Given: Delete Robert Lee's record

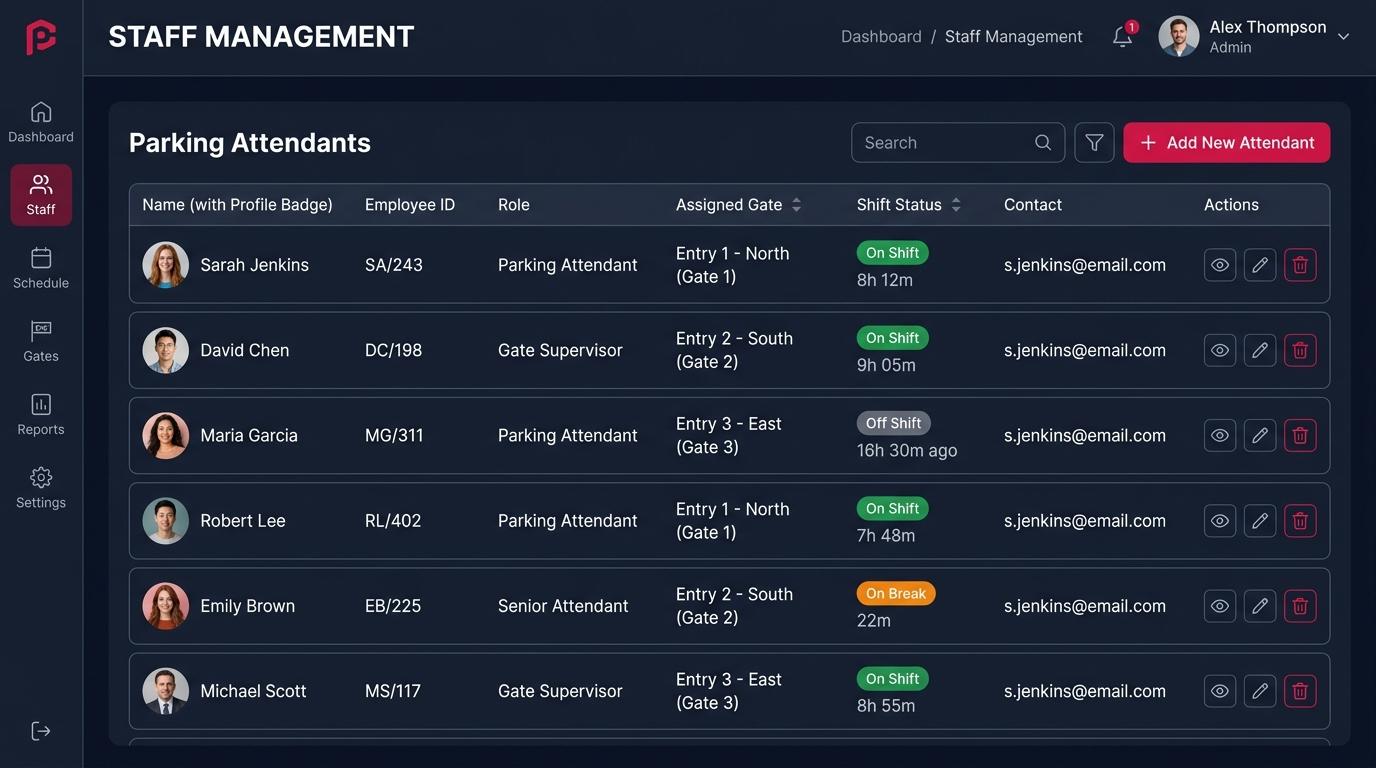Looking at the screenshot, I should (1300, 521).
